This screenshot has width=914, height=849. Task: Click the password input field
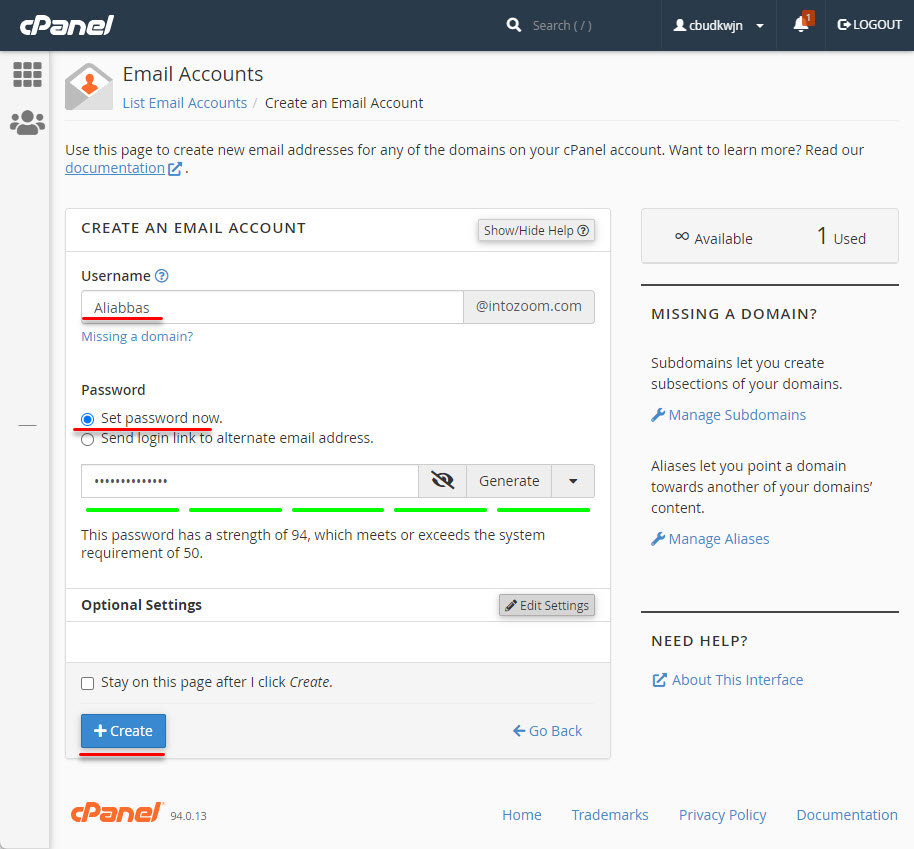249,481
